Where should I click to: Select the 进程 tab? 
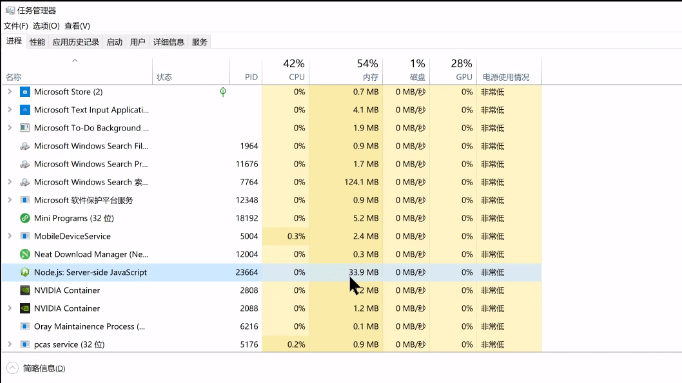pos(14,41)
